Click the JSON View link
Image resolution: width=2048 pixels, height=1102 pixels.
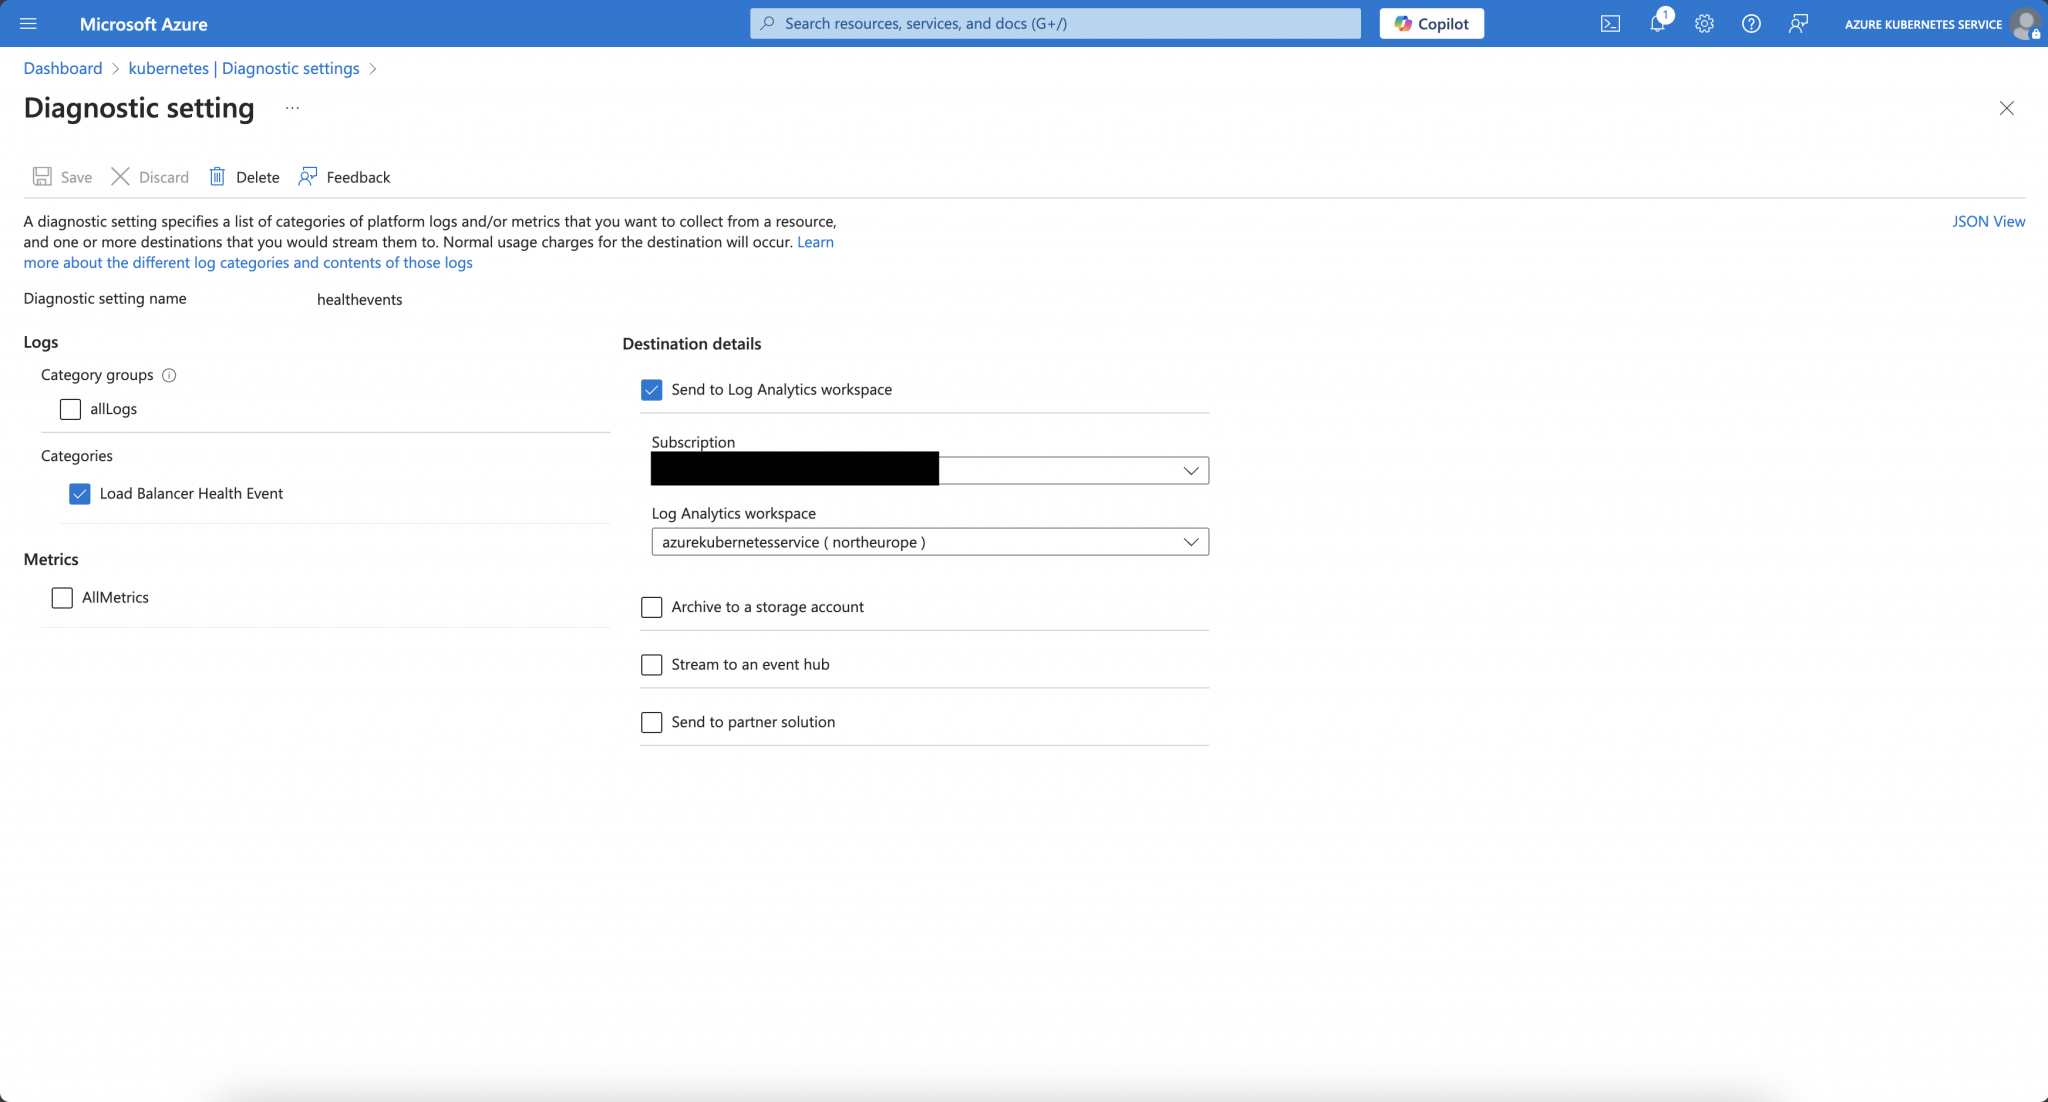pyautogui.click(x=1989, y=221)
